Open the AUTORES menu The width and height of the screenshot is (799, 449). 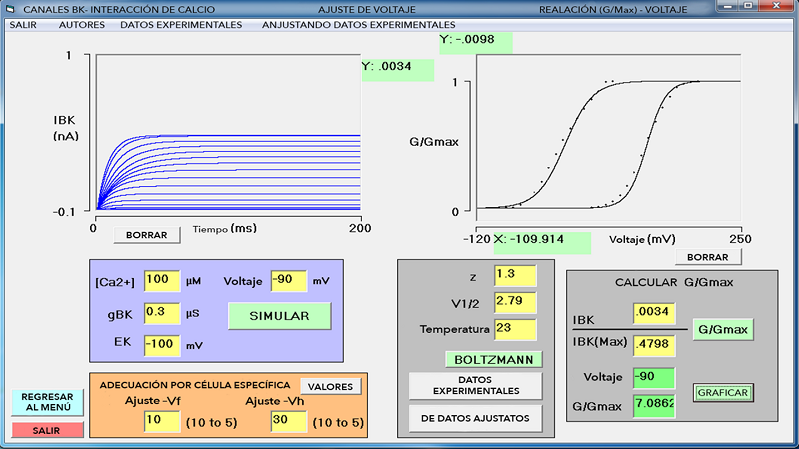81,24
